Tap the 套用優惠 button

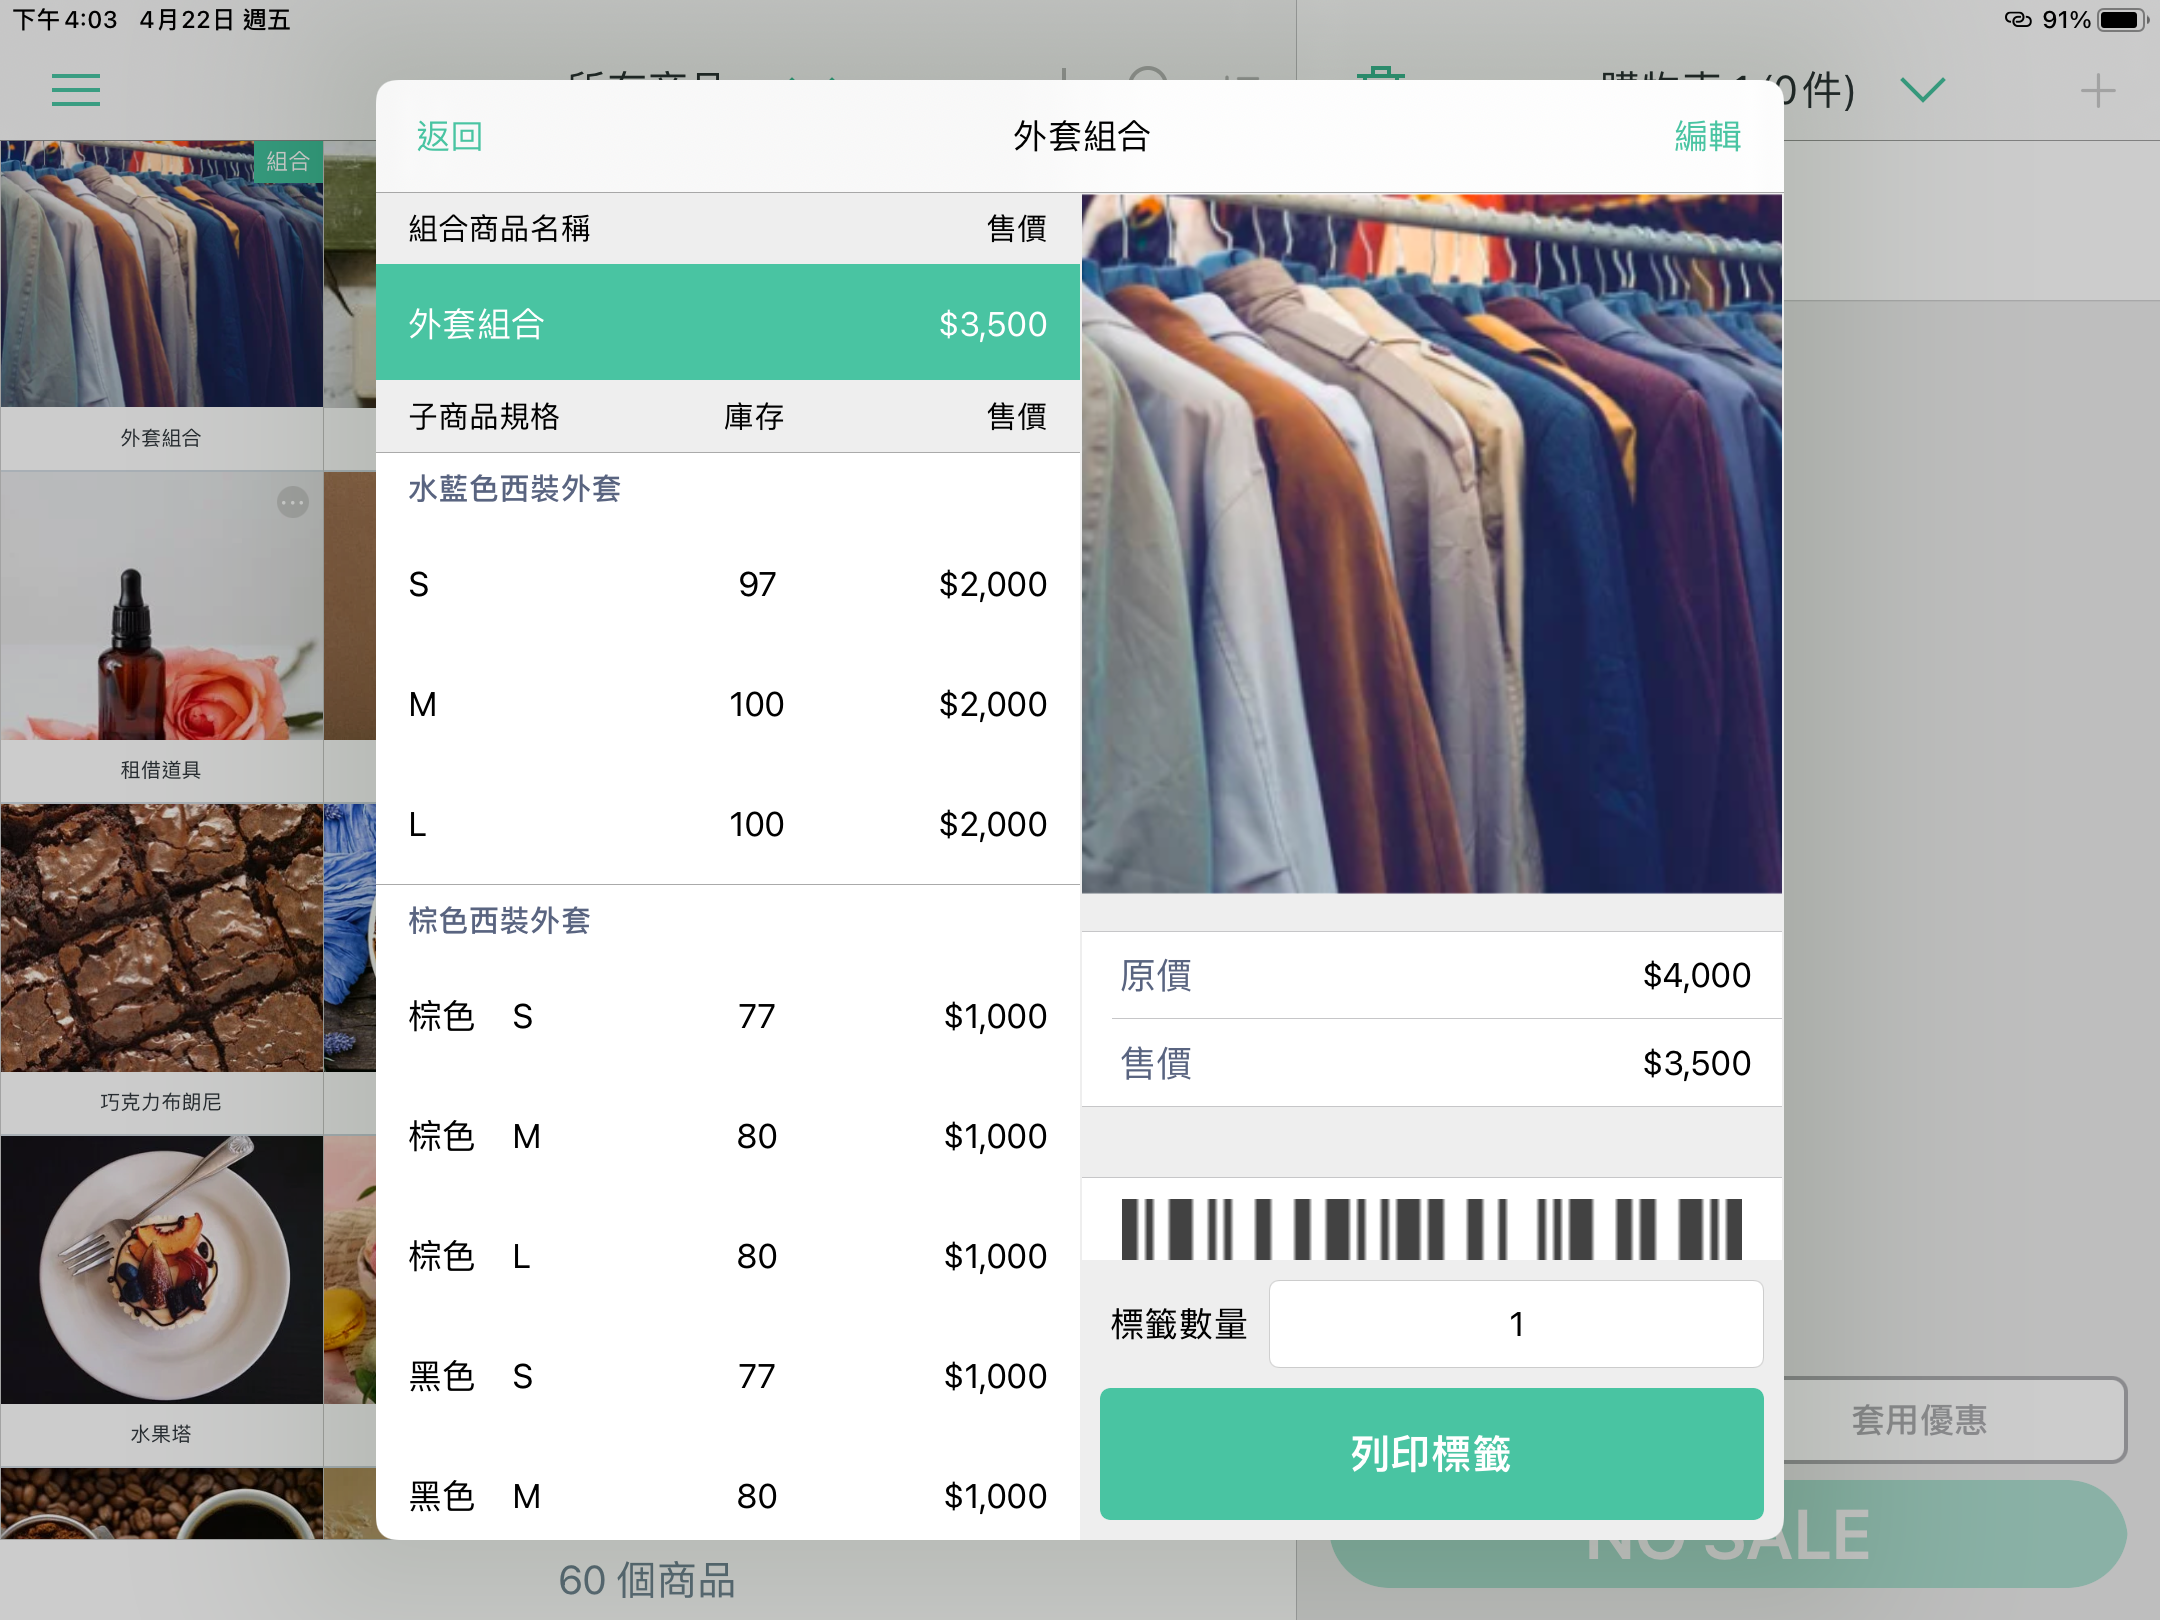[x=1955, y=1420]
